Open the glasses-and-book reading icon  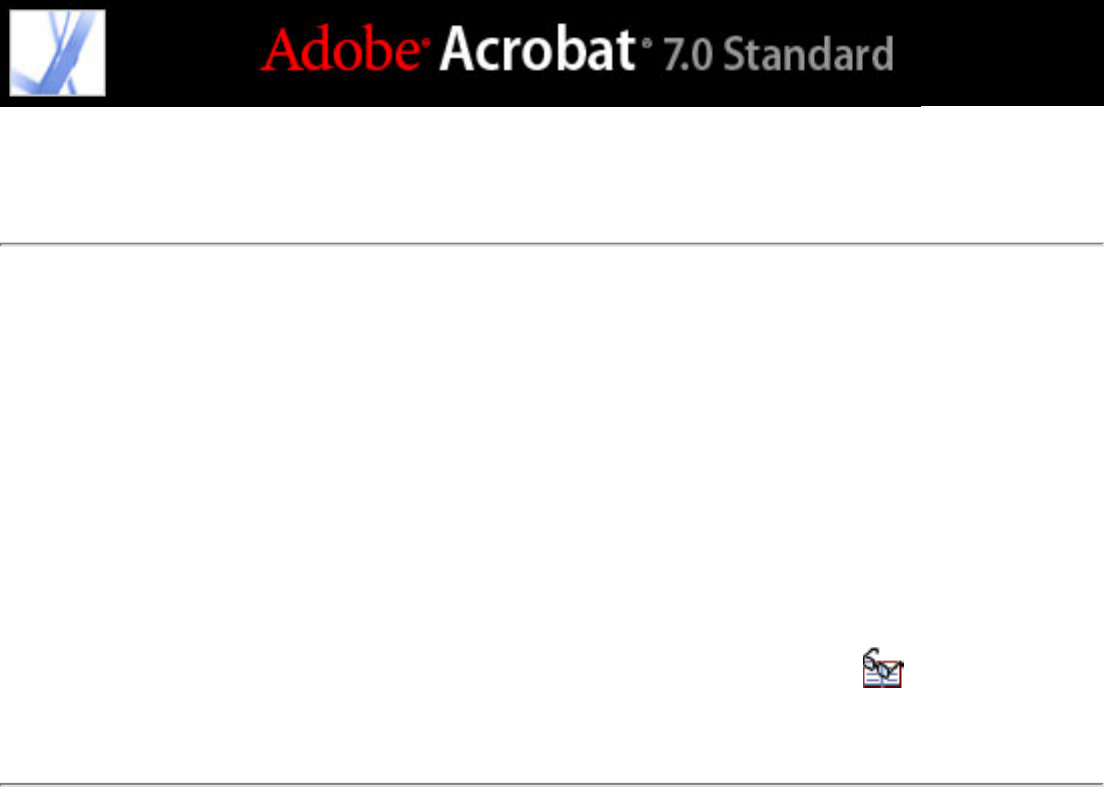pyautogui.click(x=882, y=668)
